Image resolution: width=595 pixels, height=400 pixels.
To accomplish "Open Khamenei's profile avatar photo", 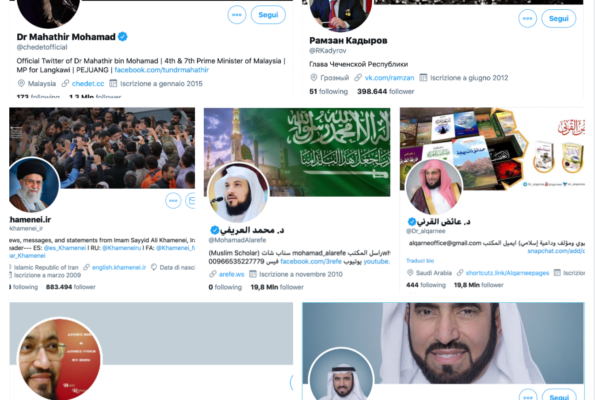I will (33, 185).
